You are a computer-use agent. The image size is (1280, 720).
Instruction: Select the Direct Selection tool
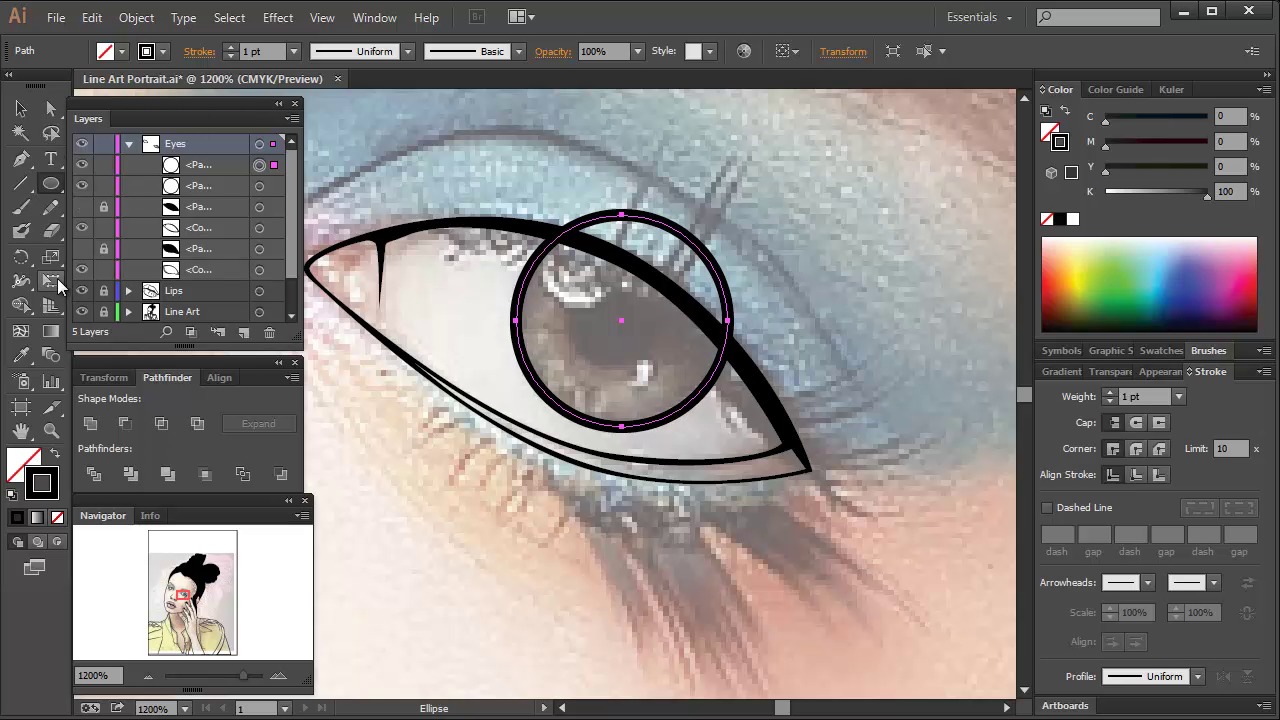coord(51,108)
